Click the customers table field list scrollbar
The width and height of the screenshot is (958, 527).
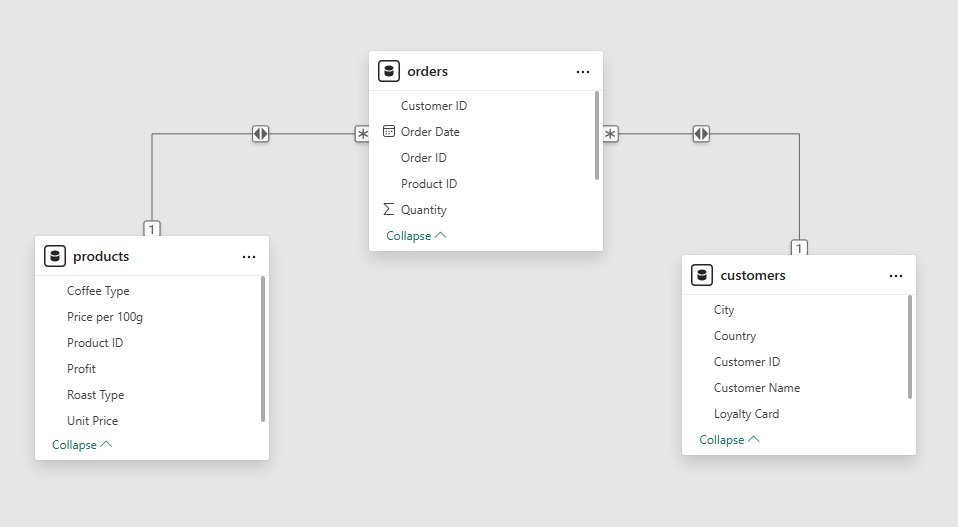tap(910, 347)
